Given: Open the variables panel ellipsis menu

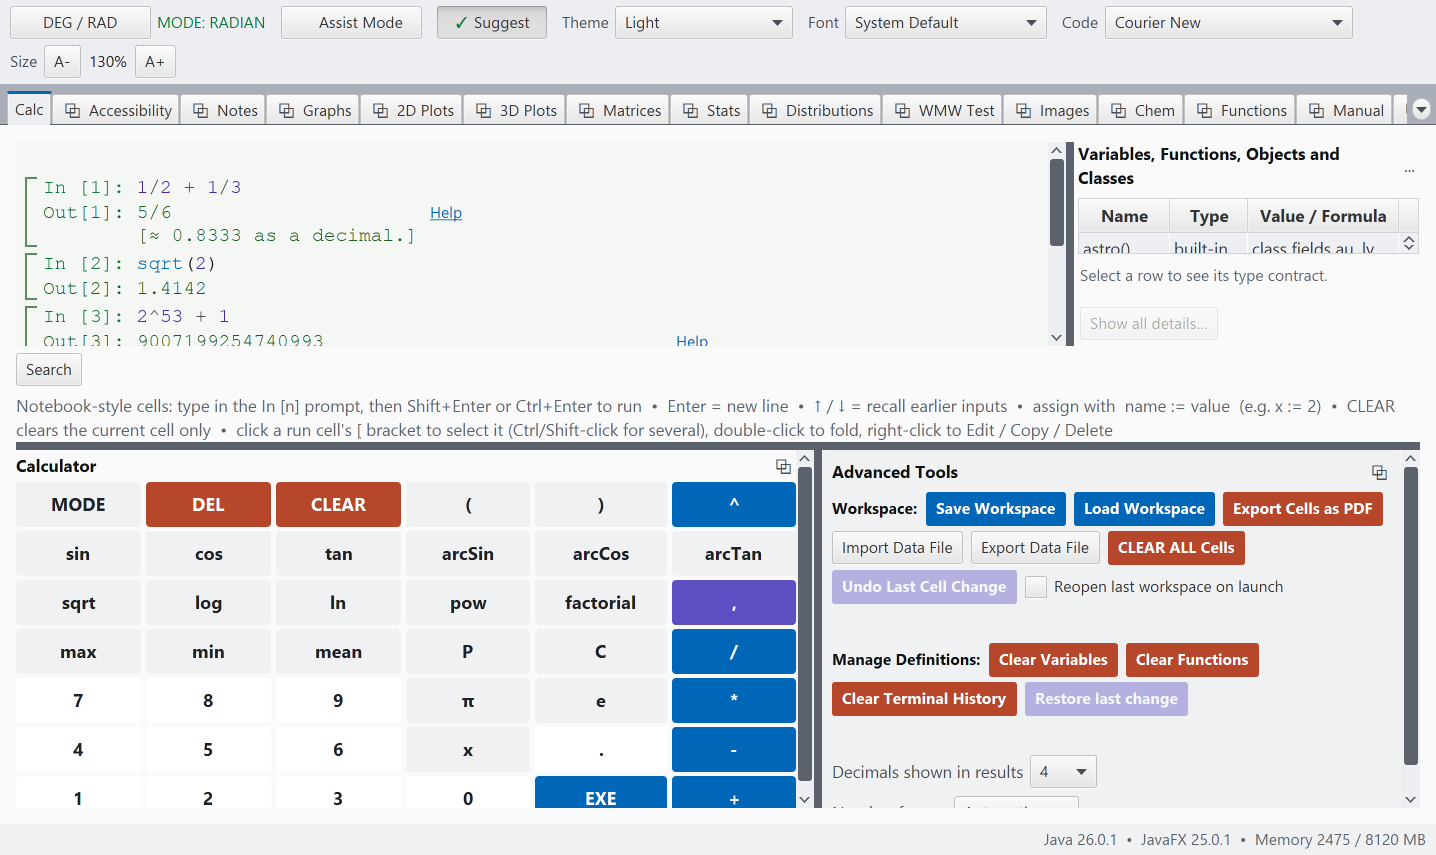Looking at the screenshot, I should pos(1409,170).
